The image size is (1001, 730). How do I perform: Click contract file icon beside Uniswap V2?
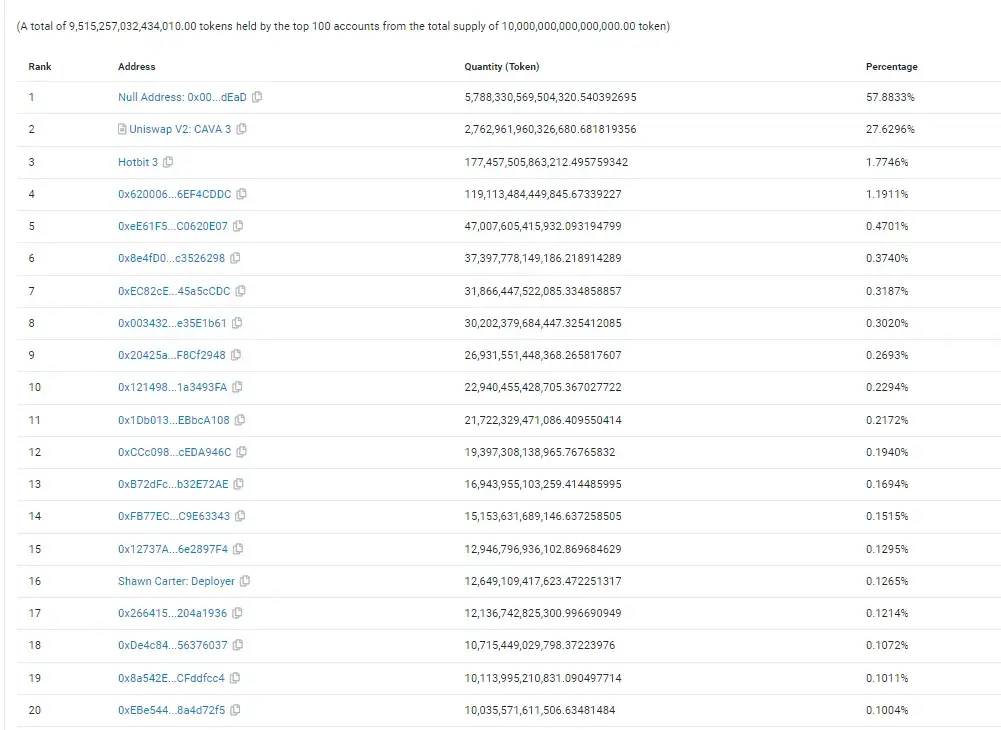tap(122, 129)
